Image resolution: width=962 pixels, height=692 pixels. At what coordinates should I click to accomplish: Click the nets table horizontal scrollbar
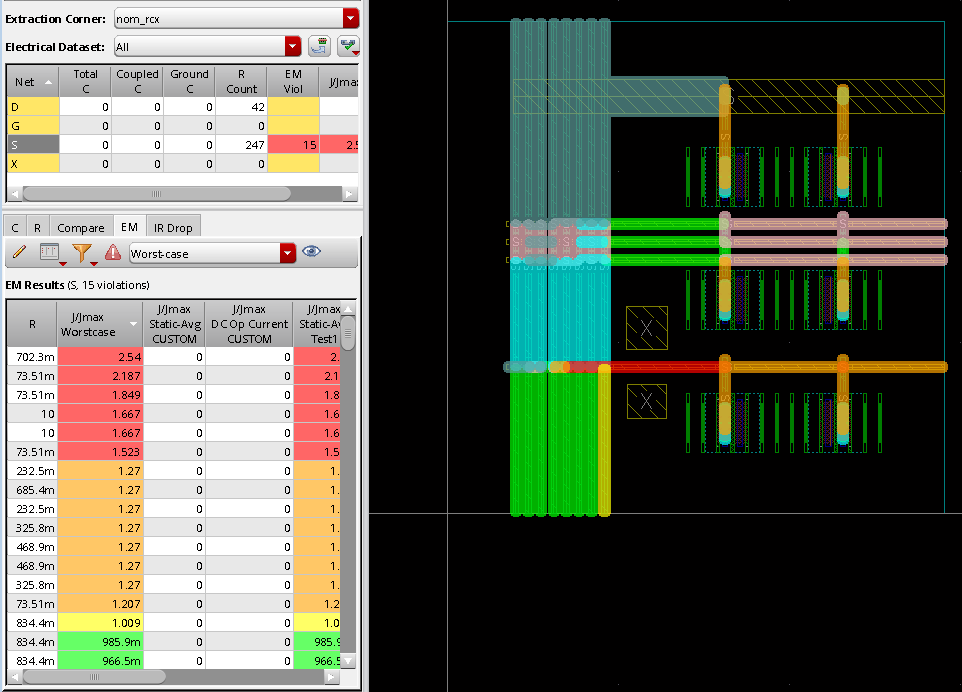point(155,194)
